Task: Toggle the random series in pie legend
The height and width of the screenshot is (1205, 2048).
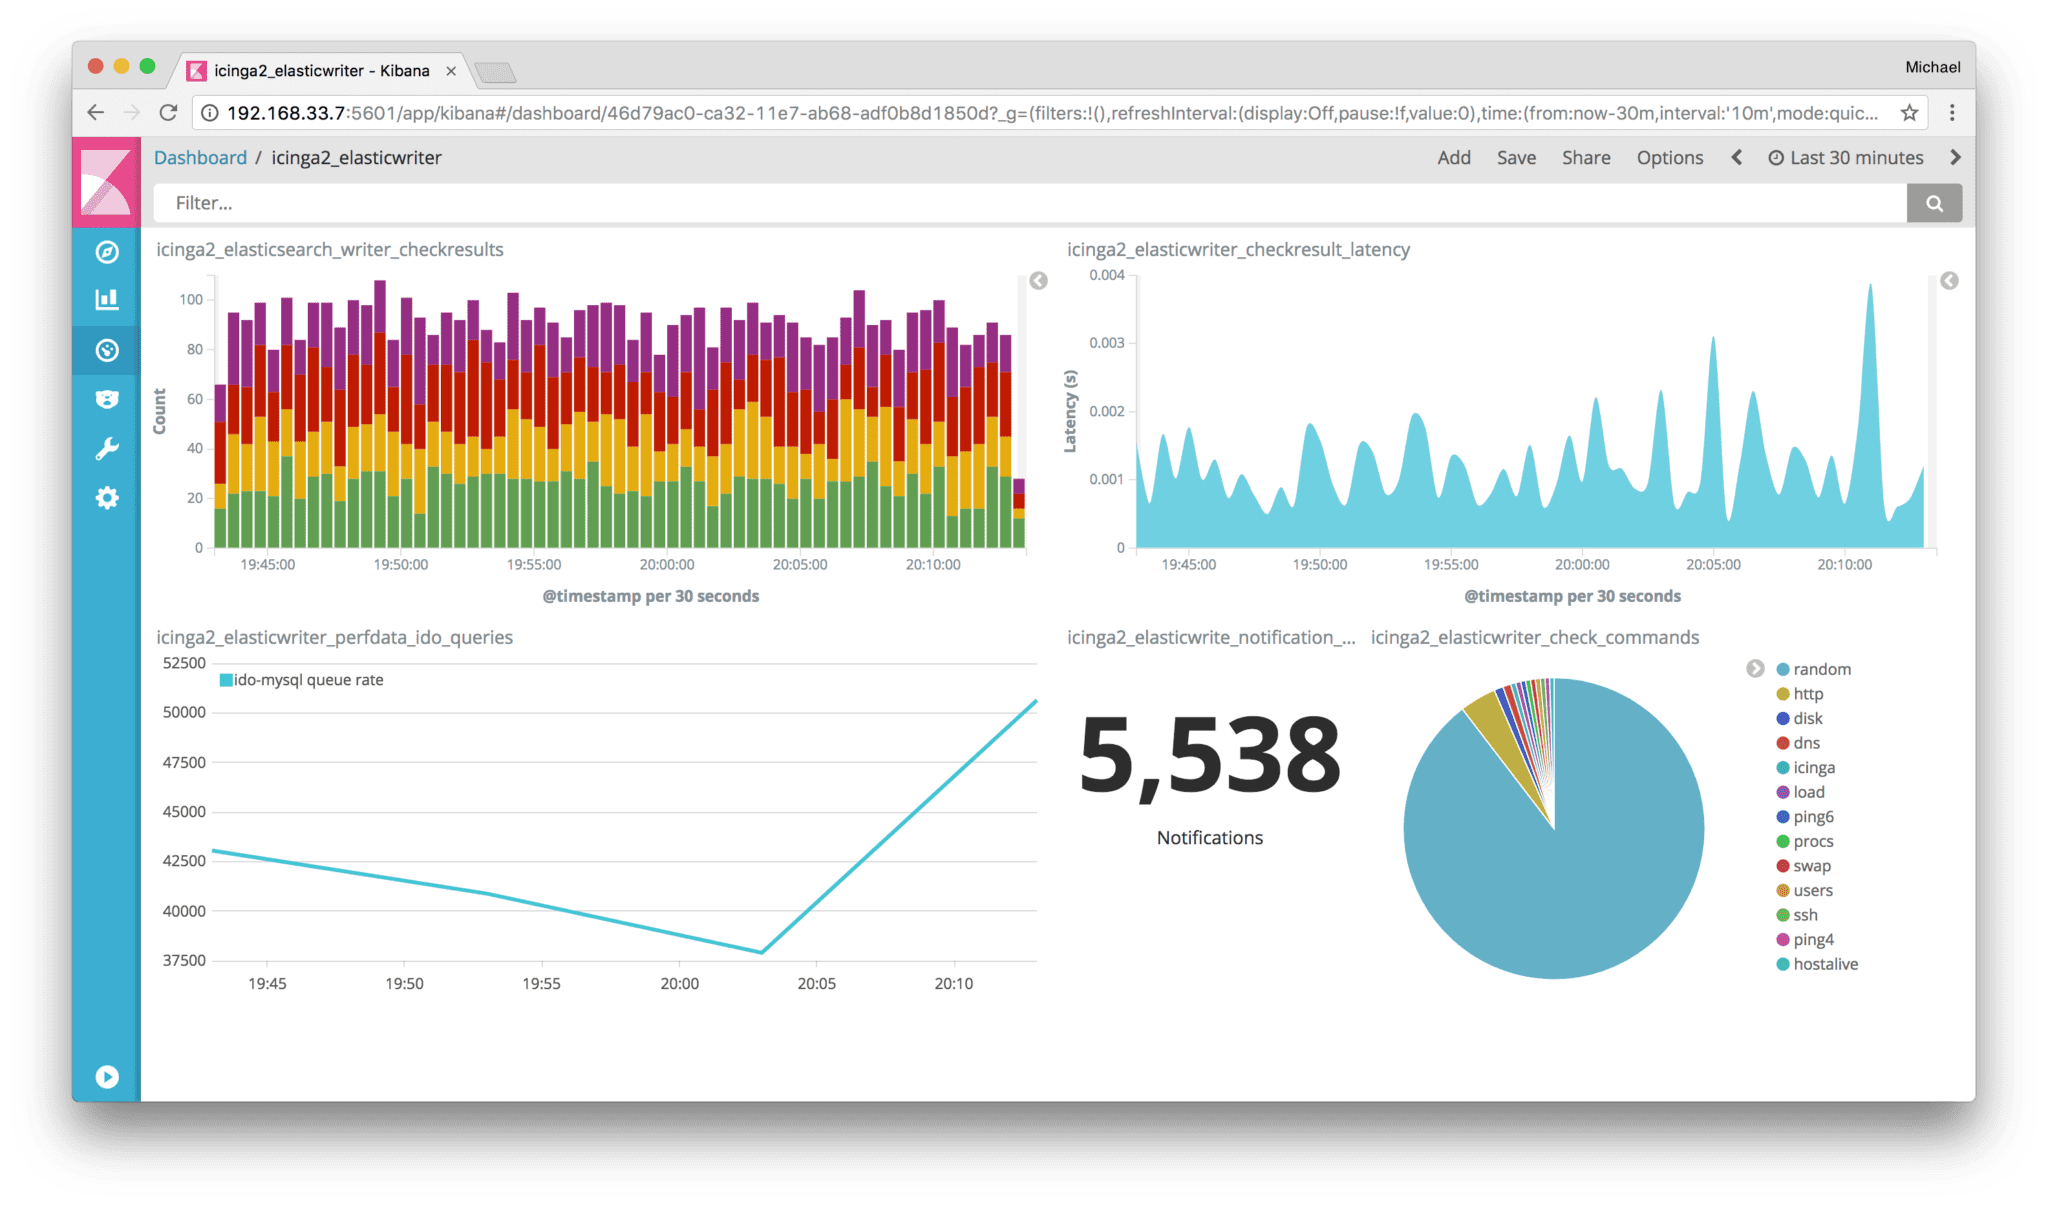Action: point(1822,668)
